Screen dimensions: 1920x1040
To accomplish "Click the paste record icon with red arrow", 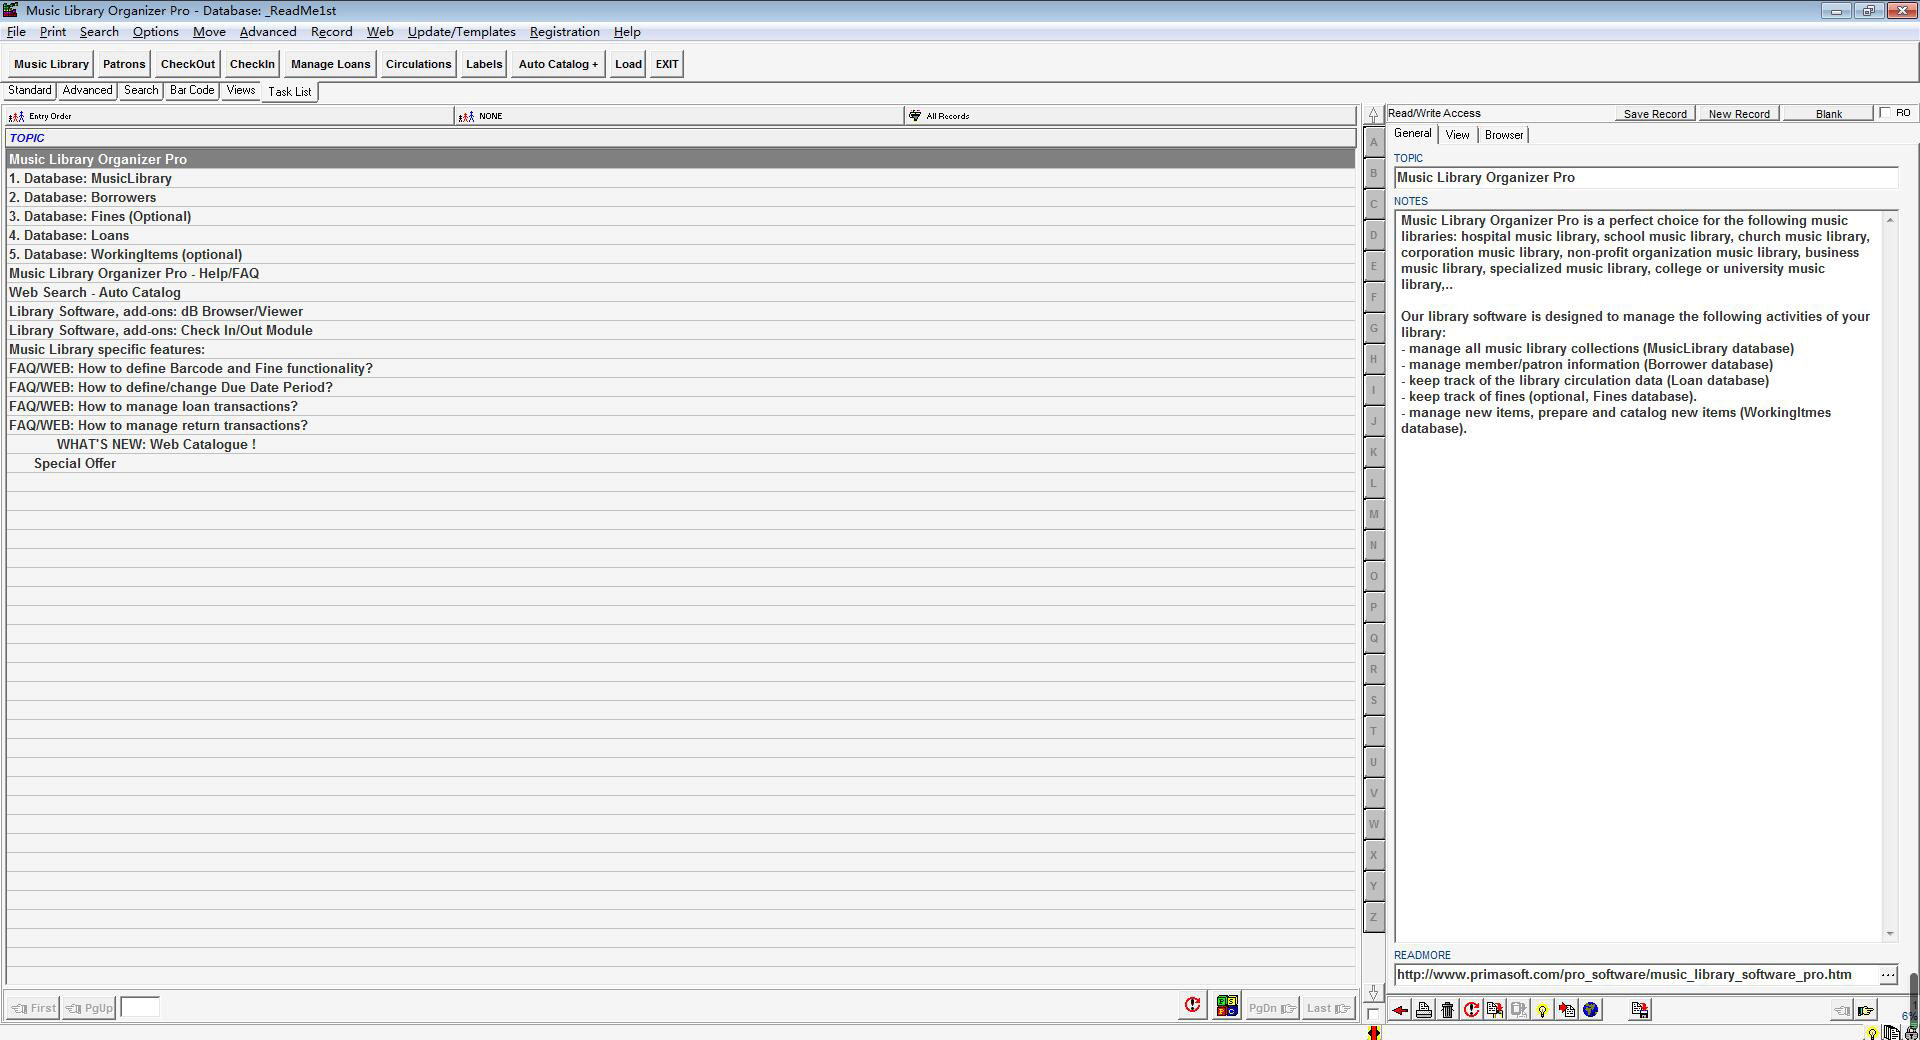I will coord(1567,1010).
